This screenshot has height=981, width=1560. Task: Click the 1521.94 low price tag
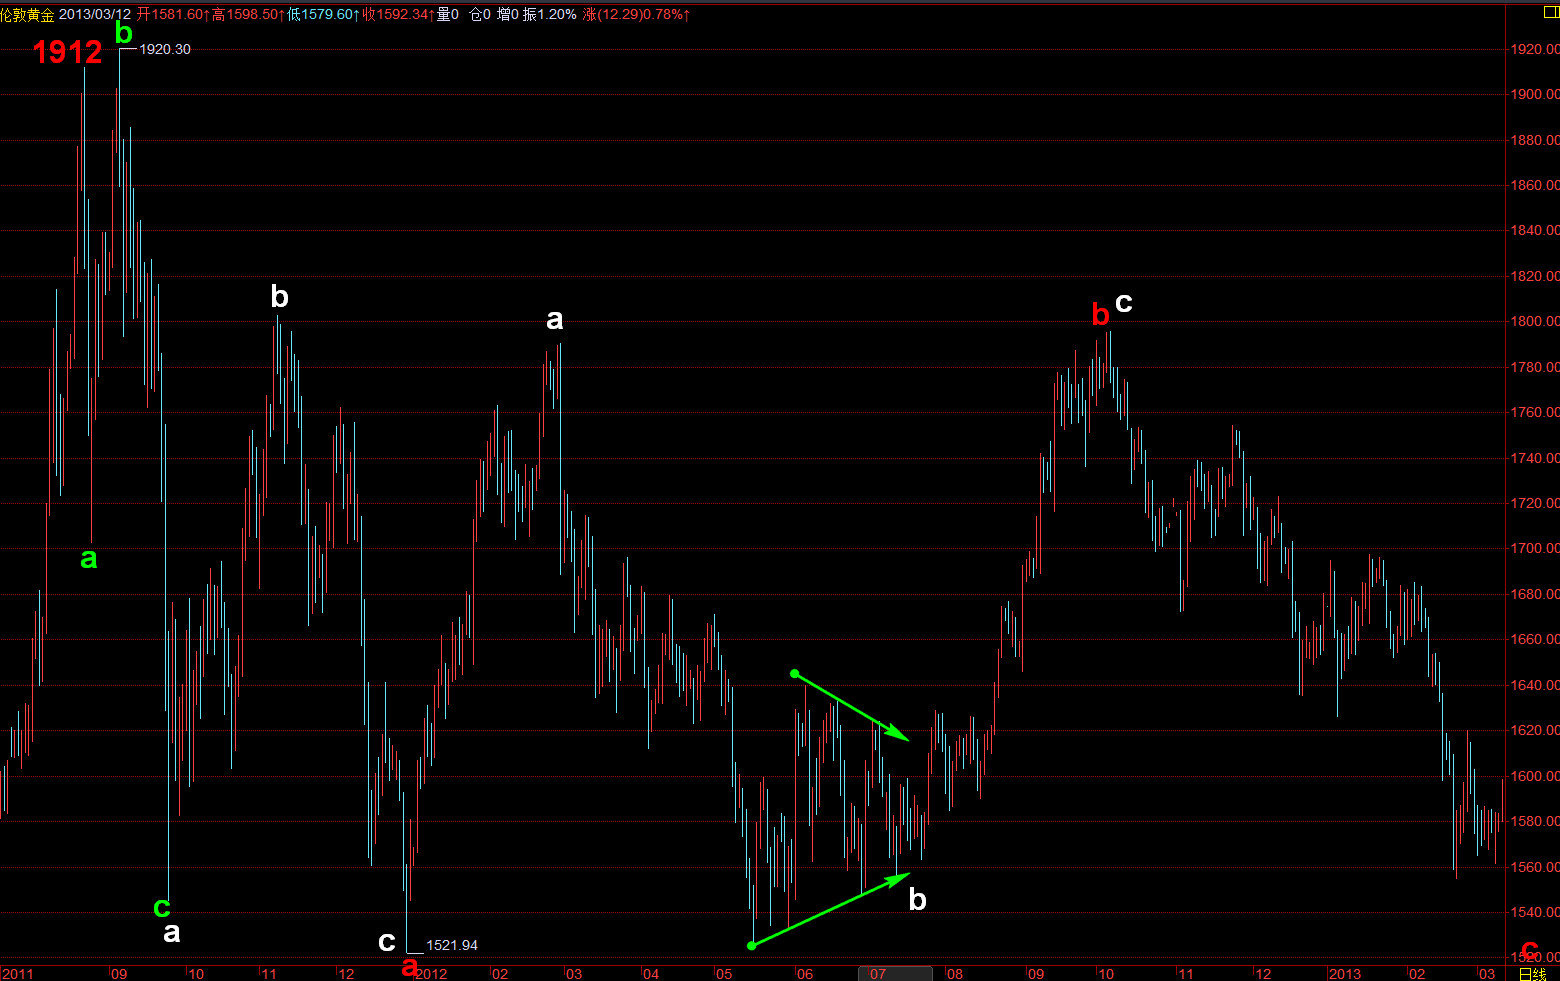pos(452,945)
